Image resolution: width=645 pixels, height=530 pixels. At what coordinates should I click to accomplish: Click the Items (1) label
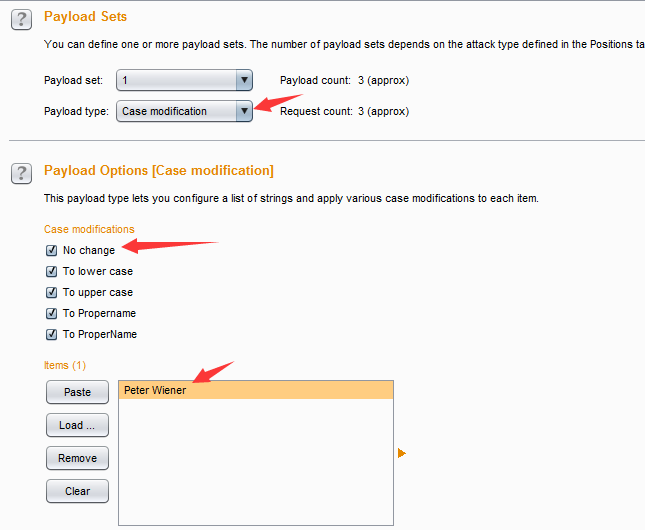click(x=65, y=365)
